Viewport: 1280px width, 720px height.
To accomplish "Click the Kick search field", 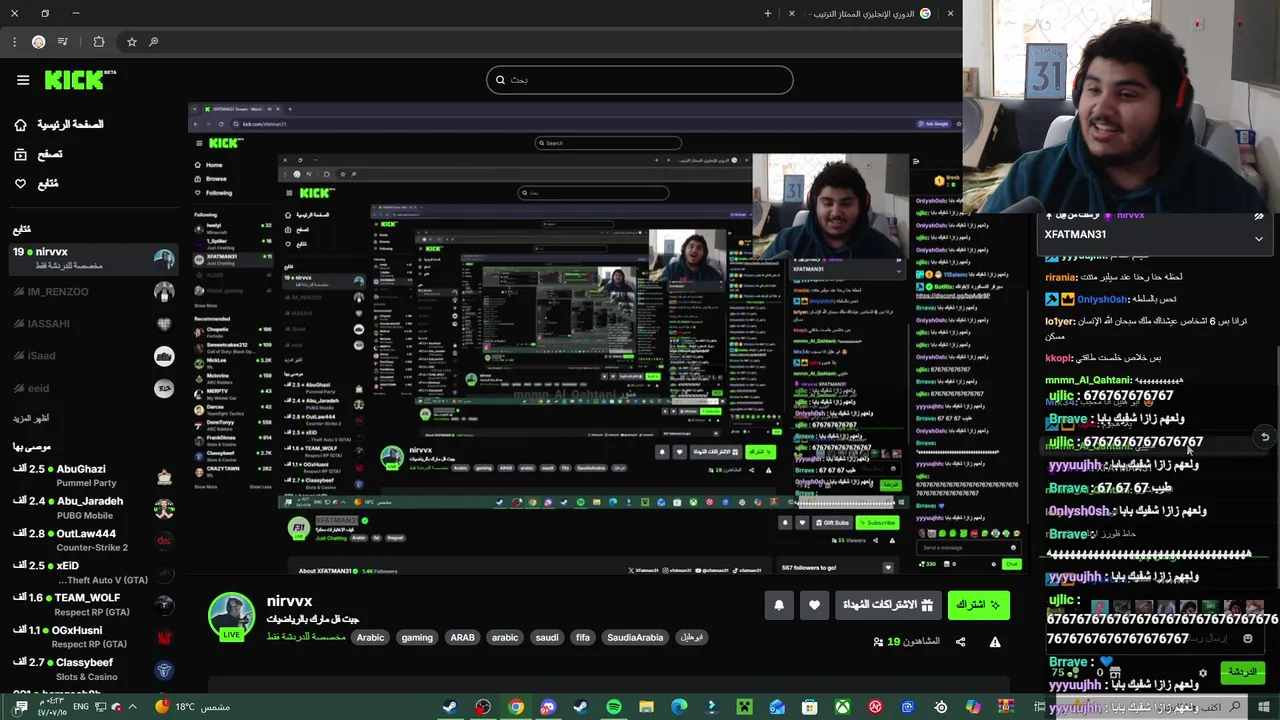I will [640, 80].
